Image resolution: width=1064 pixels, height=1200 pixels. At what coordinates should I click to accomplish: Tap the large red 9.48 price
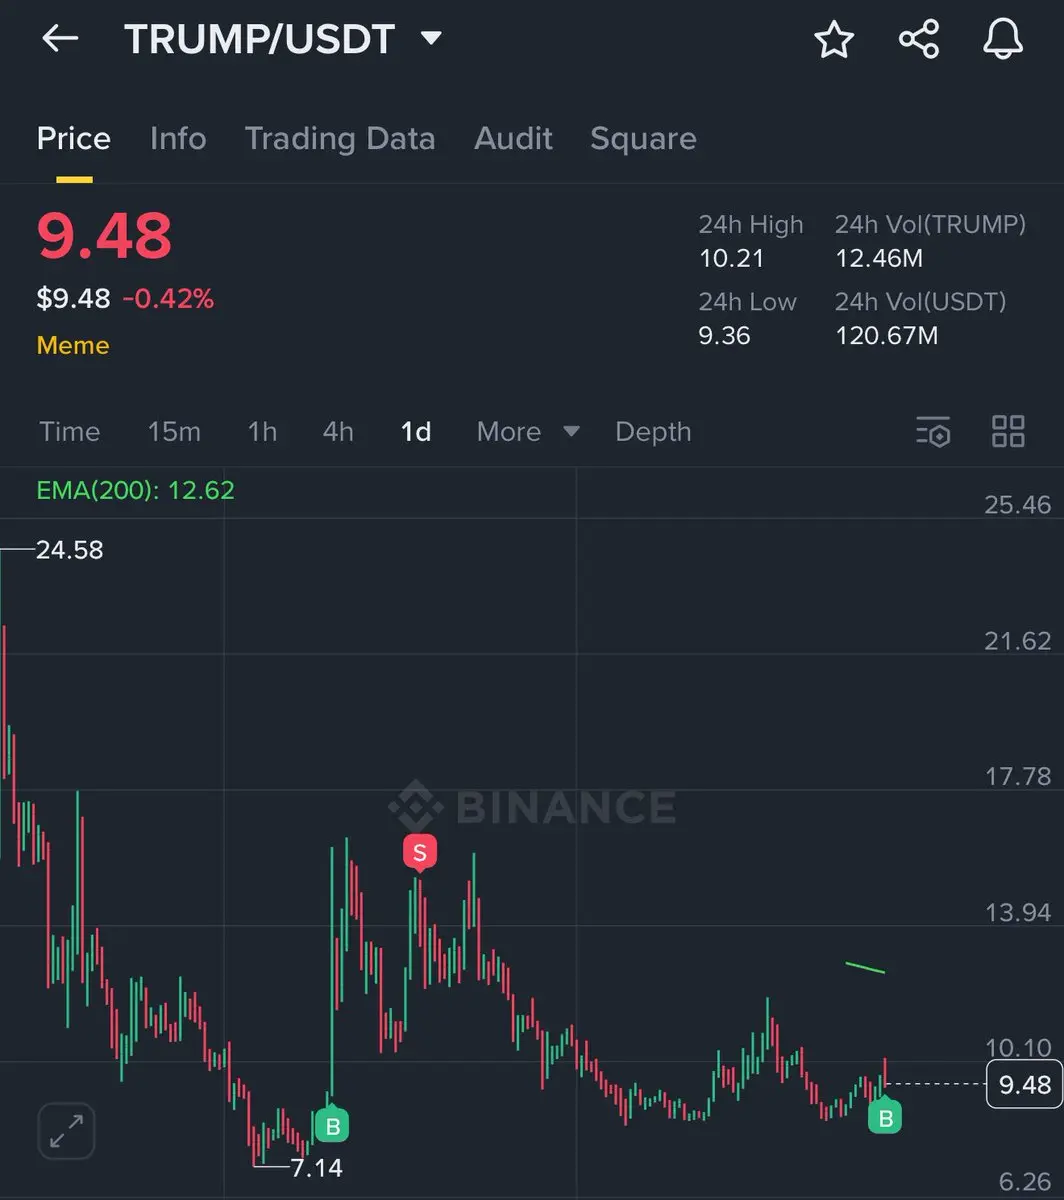click(105, 236)
